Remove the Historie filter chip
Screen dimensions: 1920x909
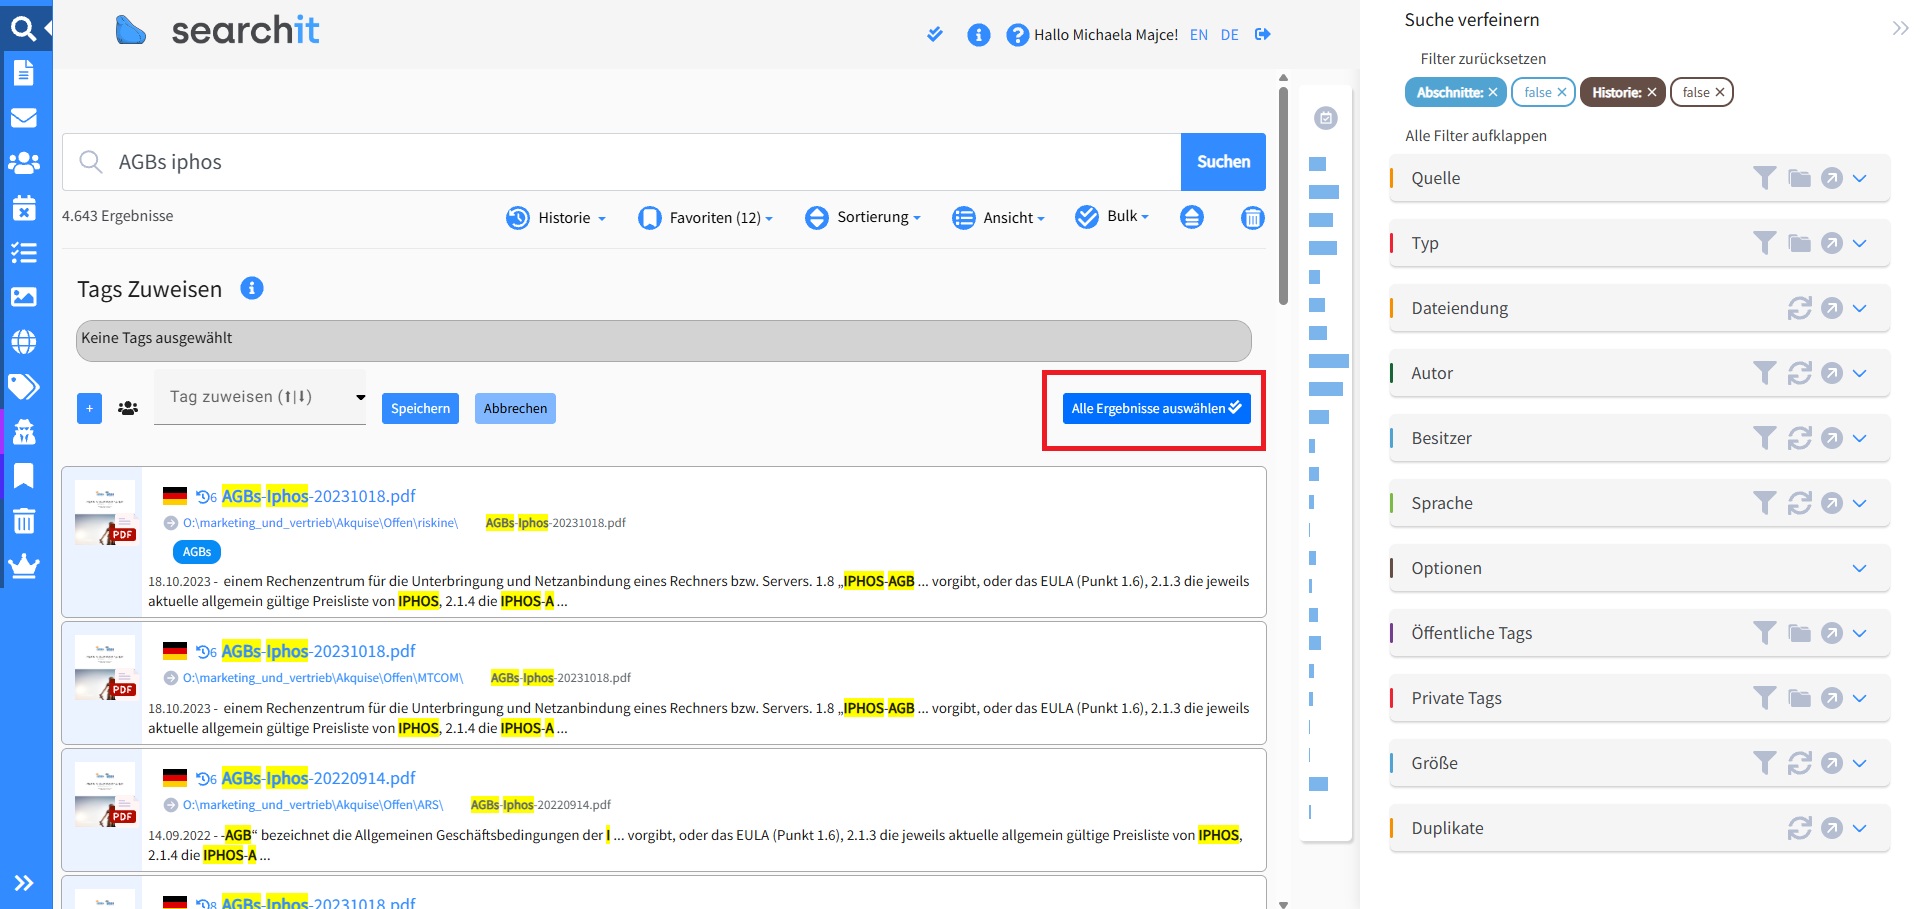point(1652,92)
